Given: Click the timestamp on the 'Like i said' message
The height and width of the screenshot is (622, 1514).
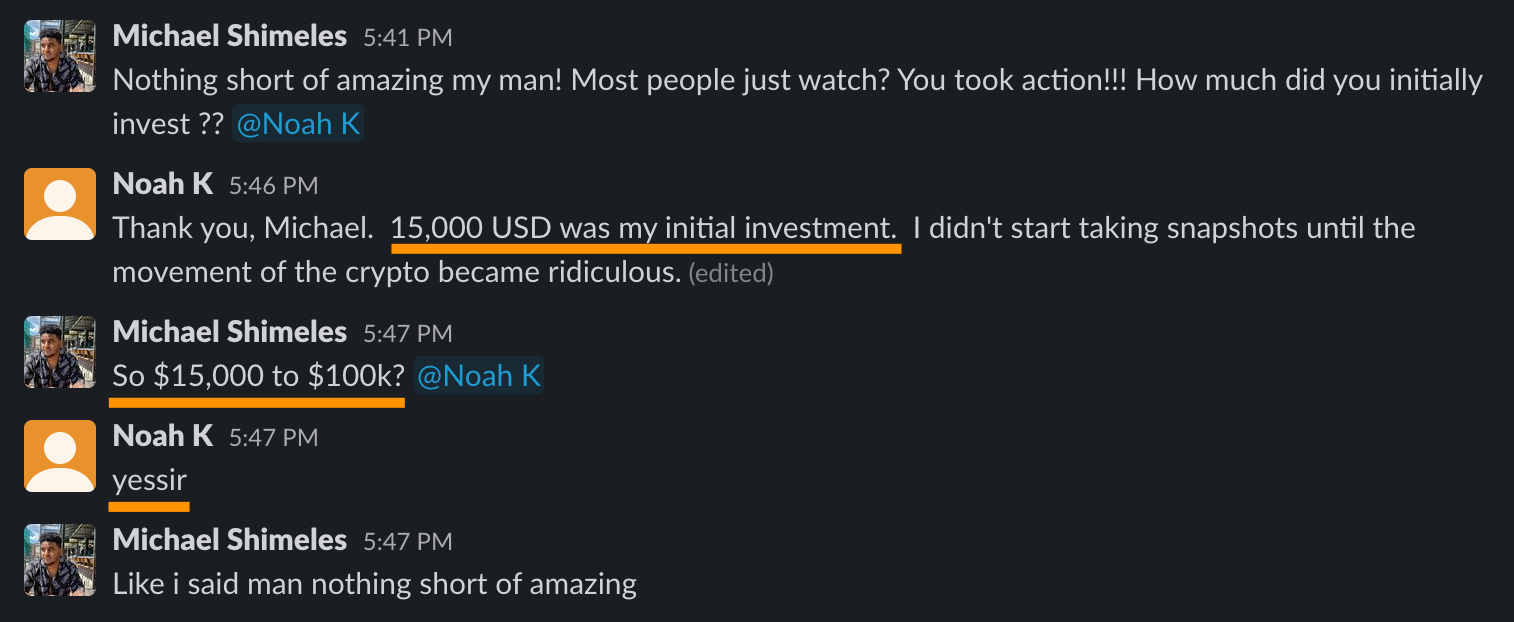Looking at the screenshot, I should [407, 541].
